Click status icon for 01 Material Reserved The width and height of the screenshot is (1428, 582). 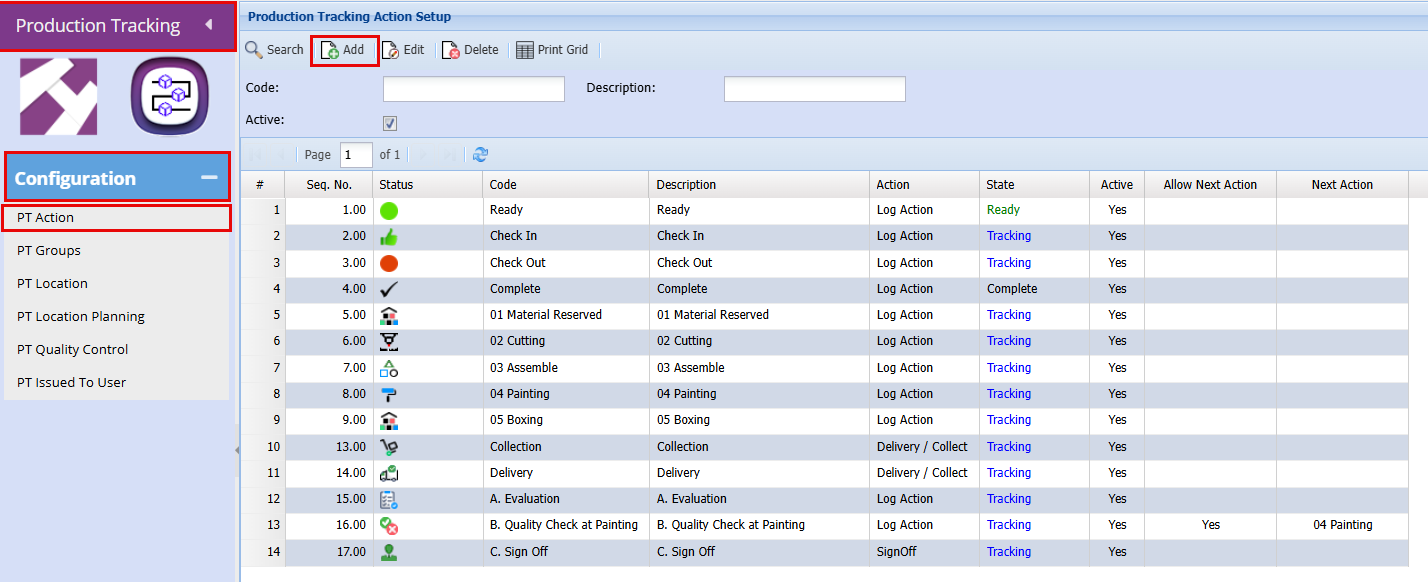[389, 315]
